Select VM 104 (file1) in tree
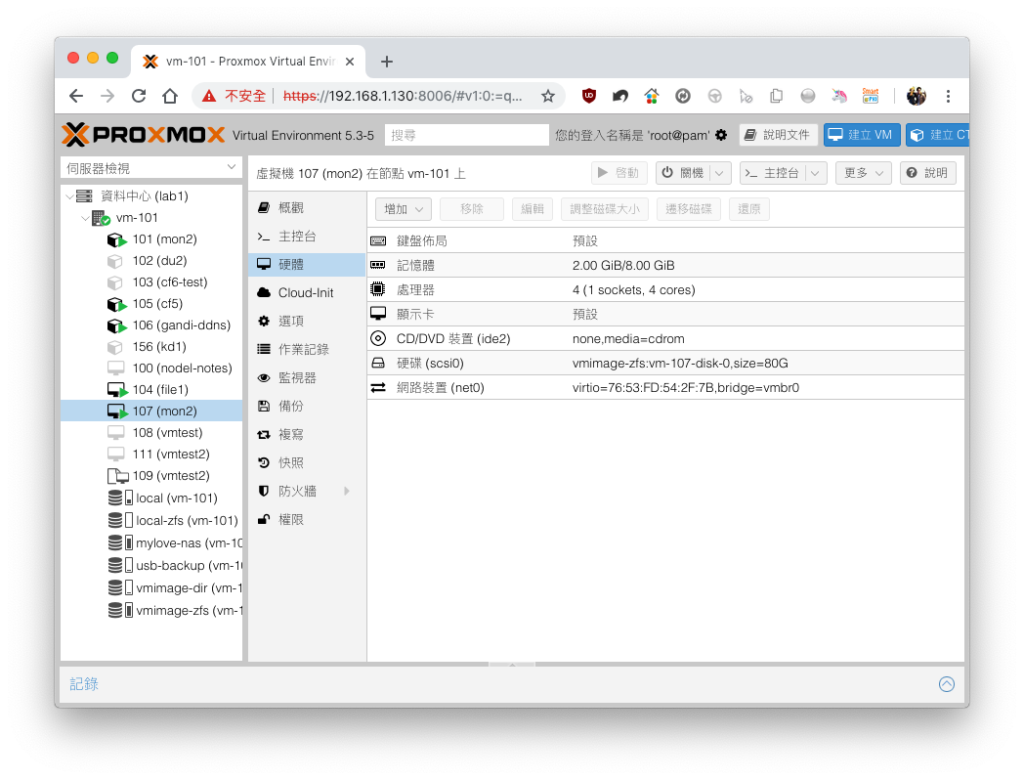The image size is (1024, 780). click(x=161, y=389)
